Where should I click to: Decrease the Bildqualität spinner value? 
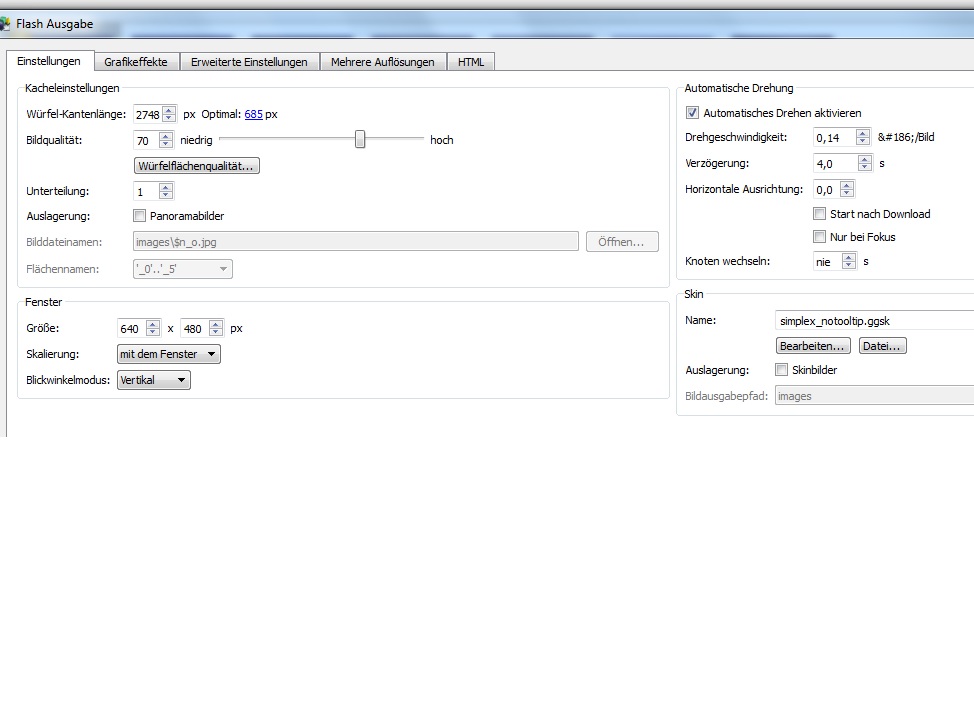click(x=167, y=144)
